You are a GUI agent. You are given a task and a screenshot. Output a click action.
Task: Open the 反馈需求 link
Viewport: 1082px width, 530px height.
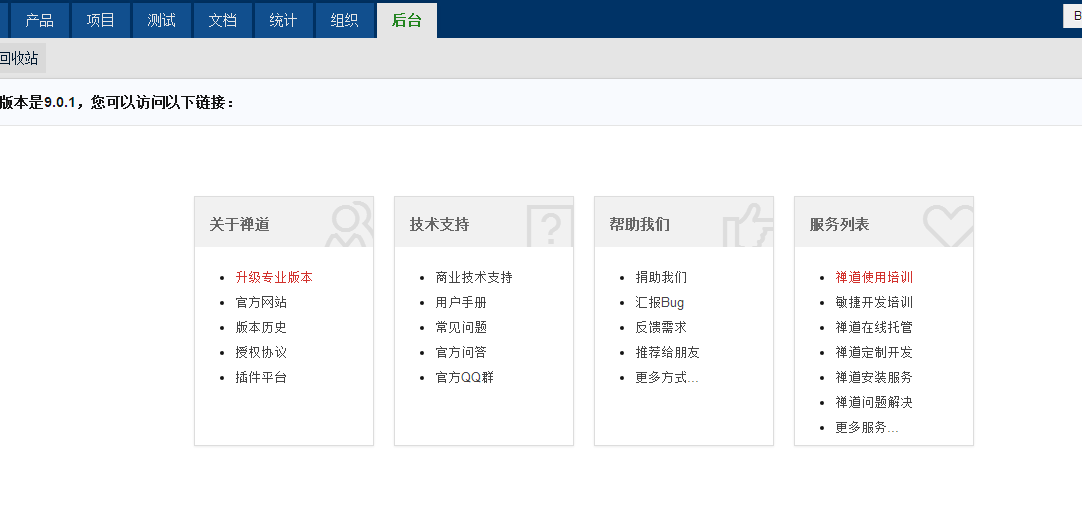click(x=661, y=327)
